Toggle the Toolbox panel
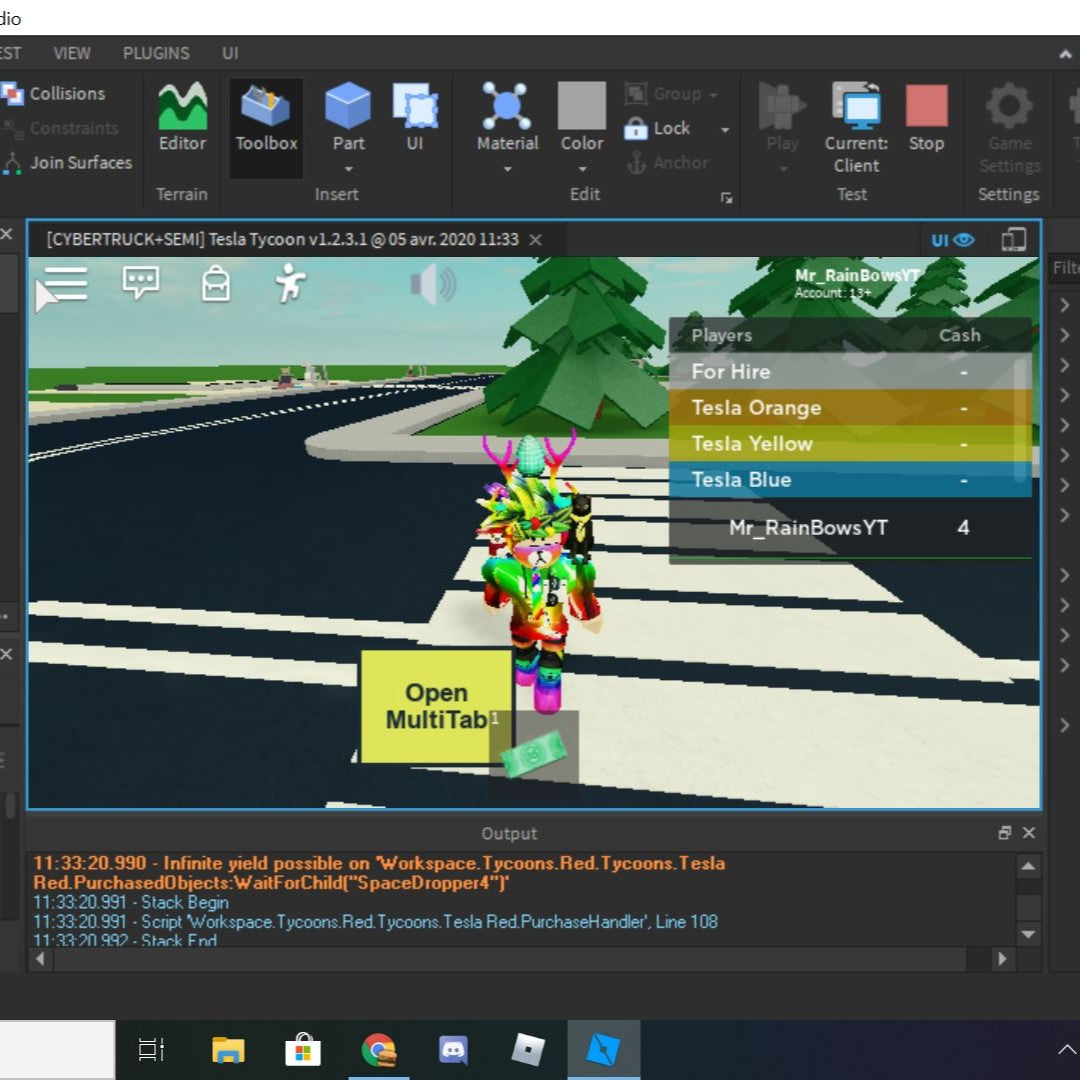 click(266, 117)
